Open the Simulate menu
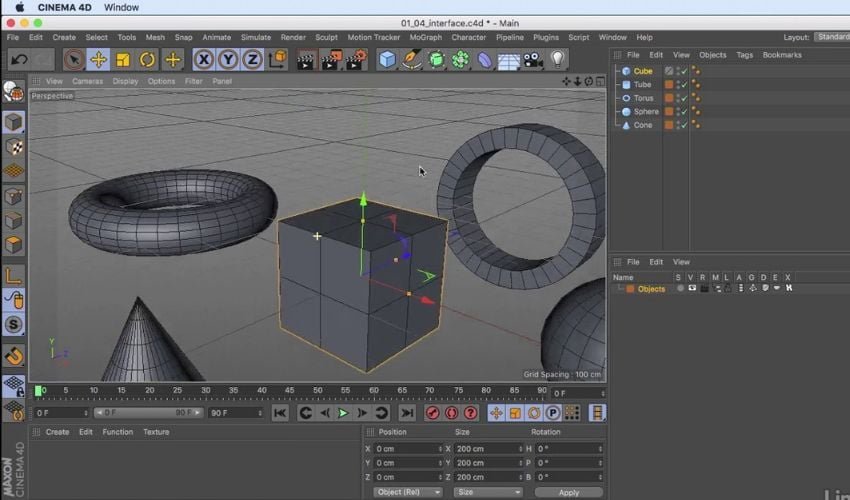The width and height of the screenshot is (850, 500). coord(256,37)
